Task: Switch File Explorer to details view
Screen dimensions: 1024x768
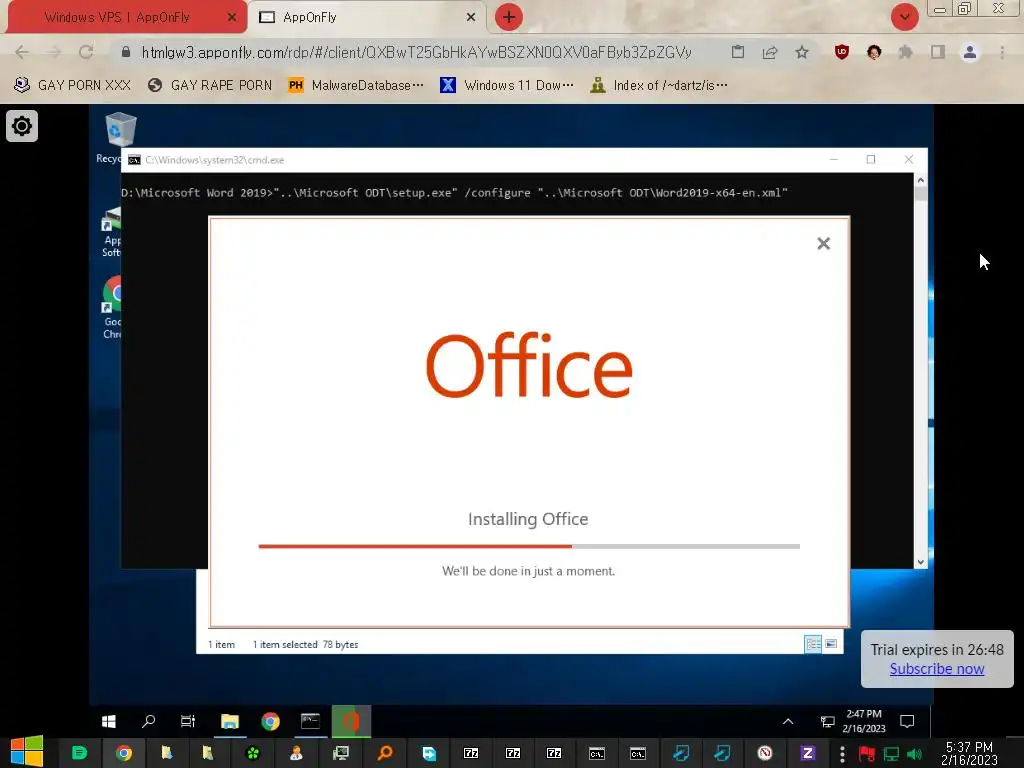Action: (x=813, y=644)
